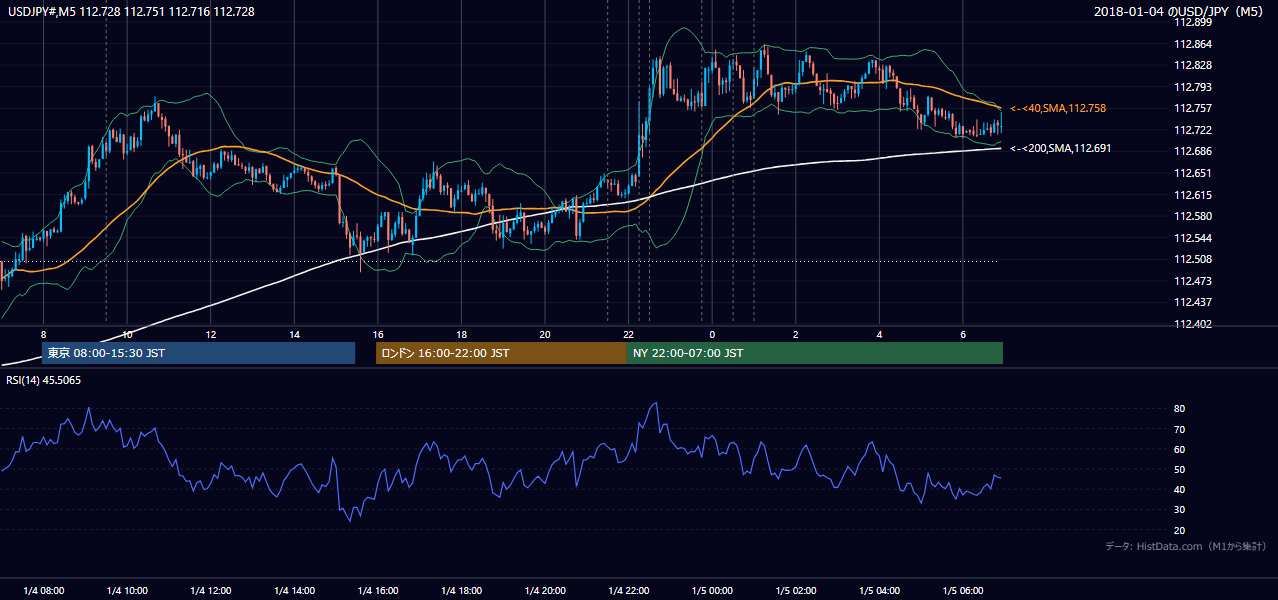Click the 東京 08:00-15:30 JST session bar
The image size is (1278, 600).
(198, 353)
